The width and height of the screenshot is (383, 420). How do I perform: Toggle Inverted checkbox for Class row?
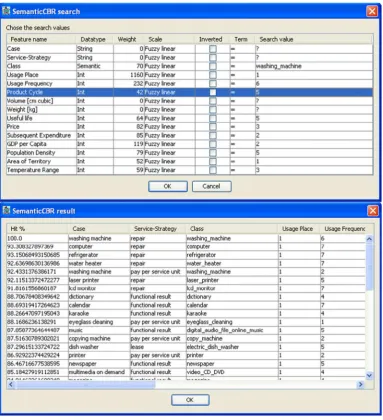tap(213, 66)
